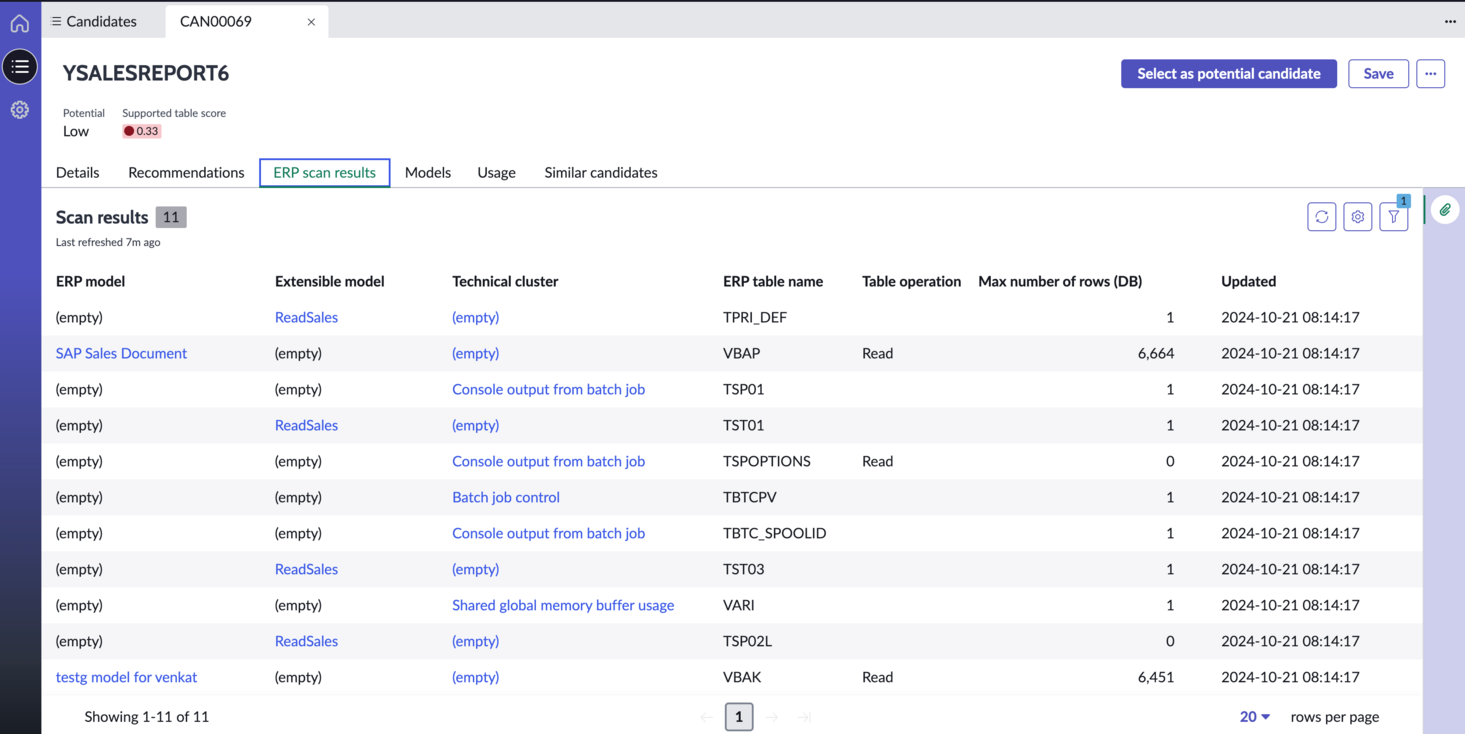Sort by Table operation column header
Viewport: 1465px width, 734px height.
pyautogui.click(x=911, y=281)
